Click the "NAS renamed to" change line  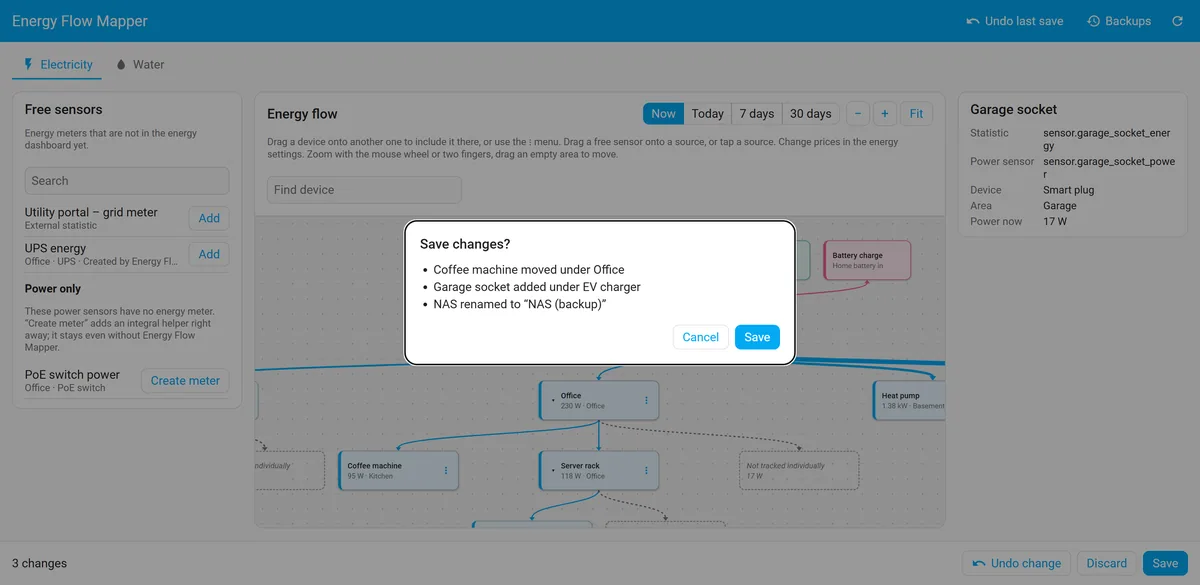[520, 304]
